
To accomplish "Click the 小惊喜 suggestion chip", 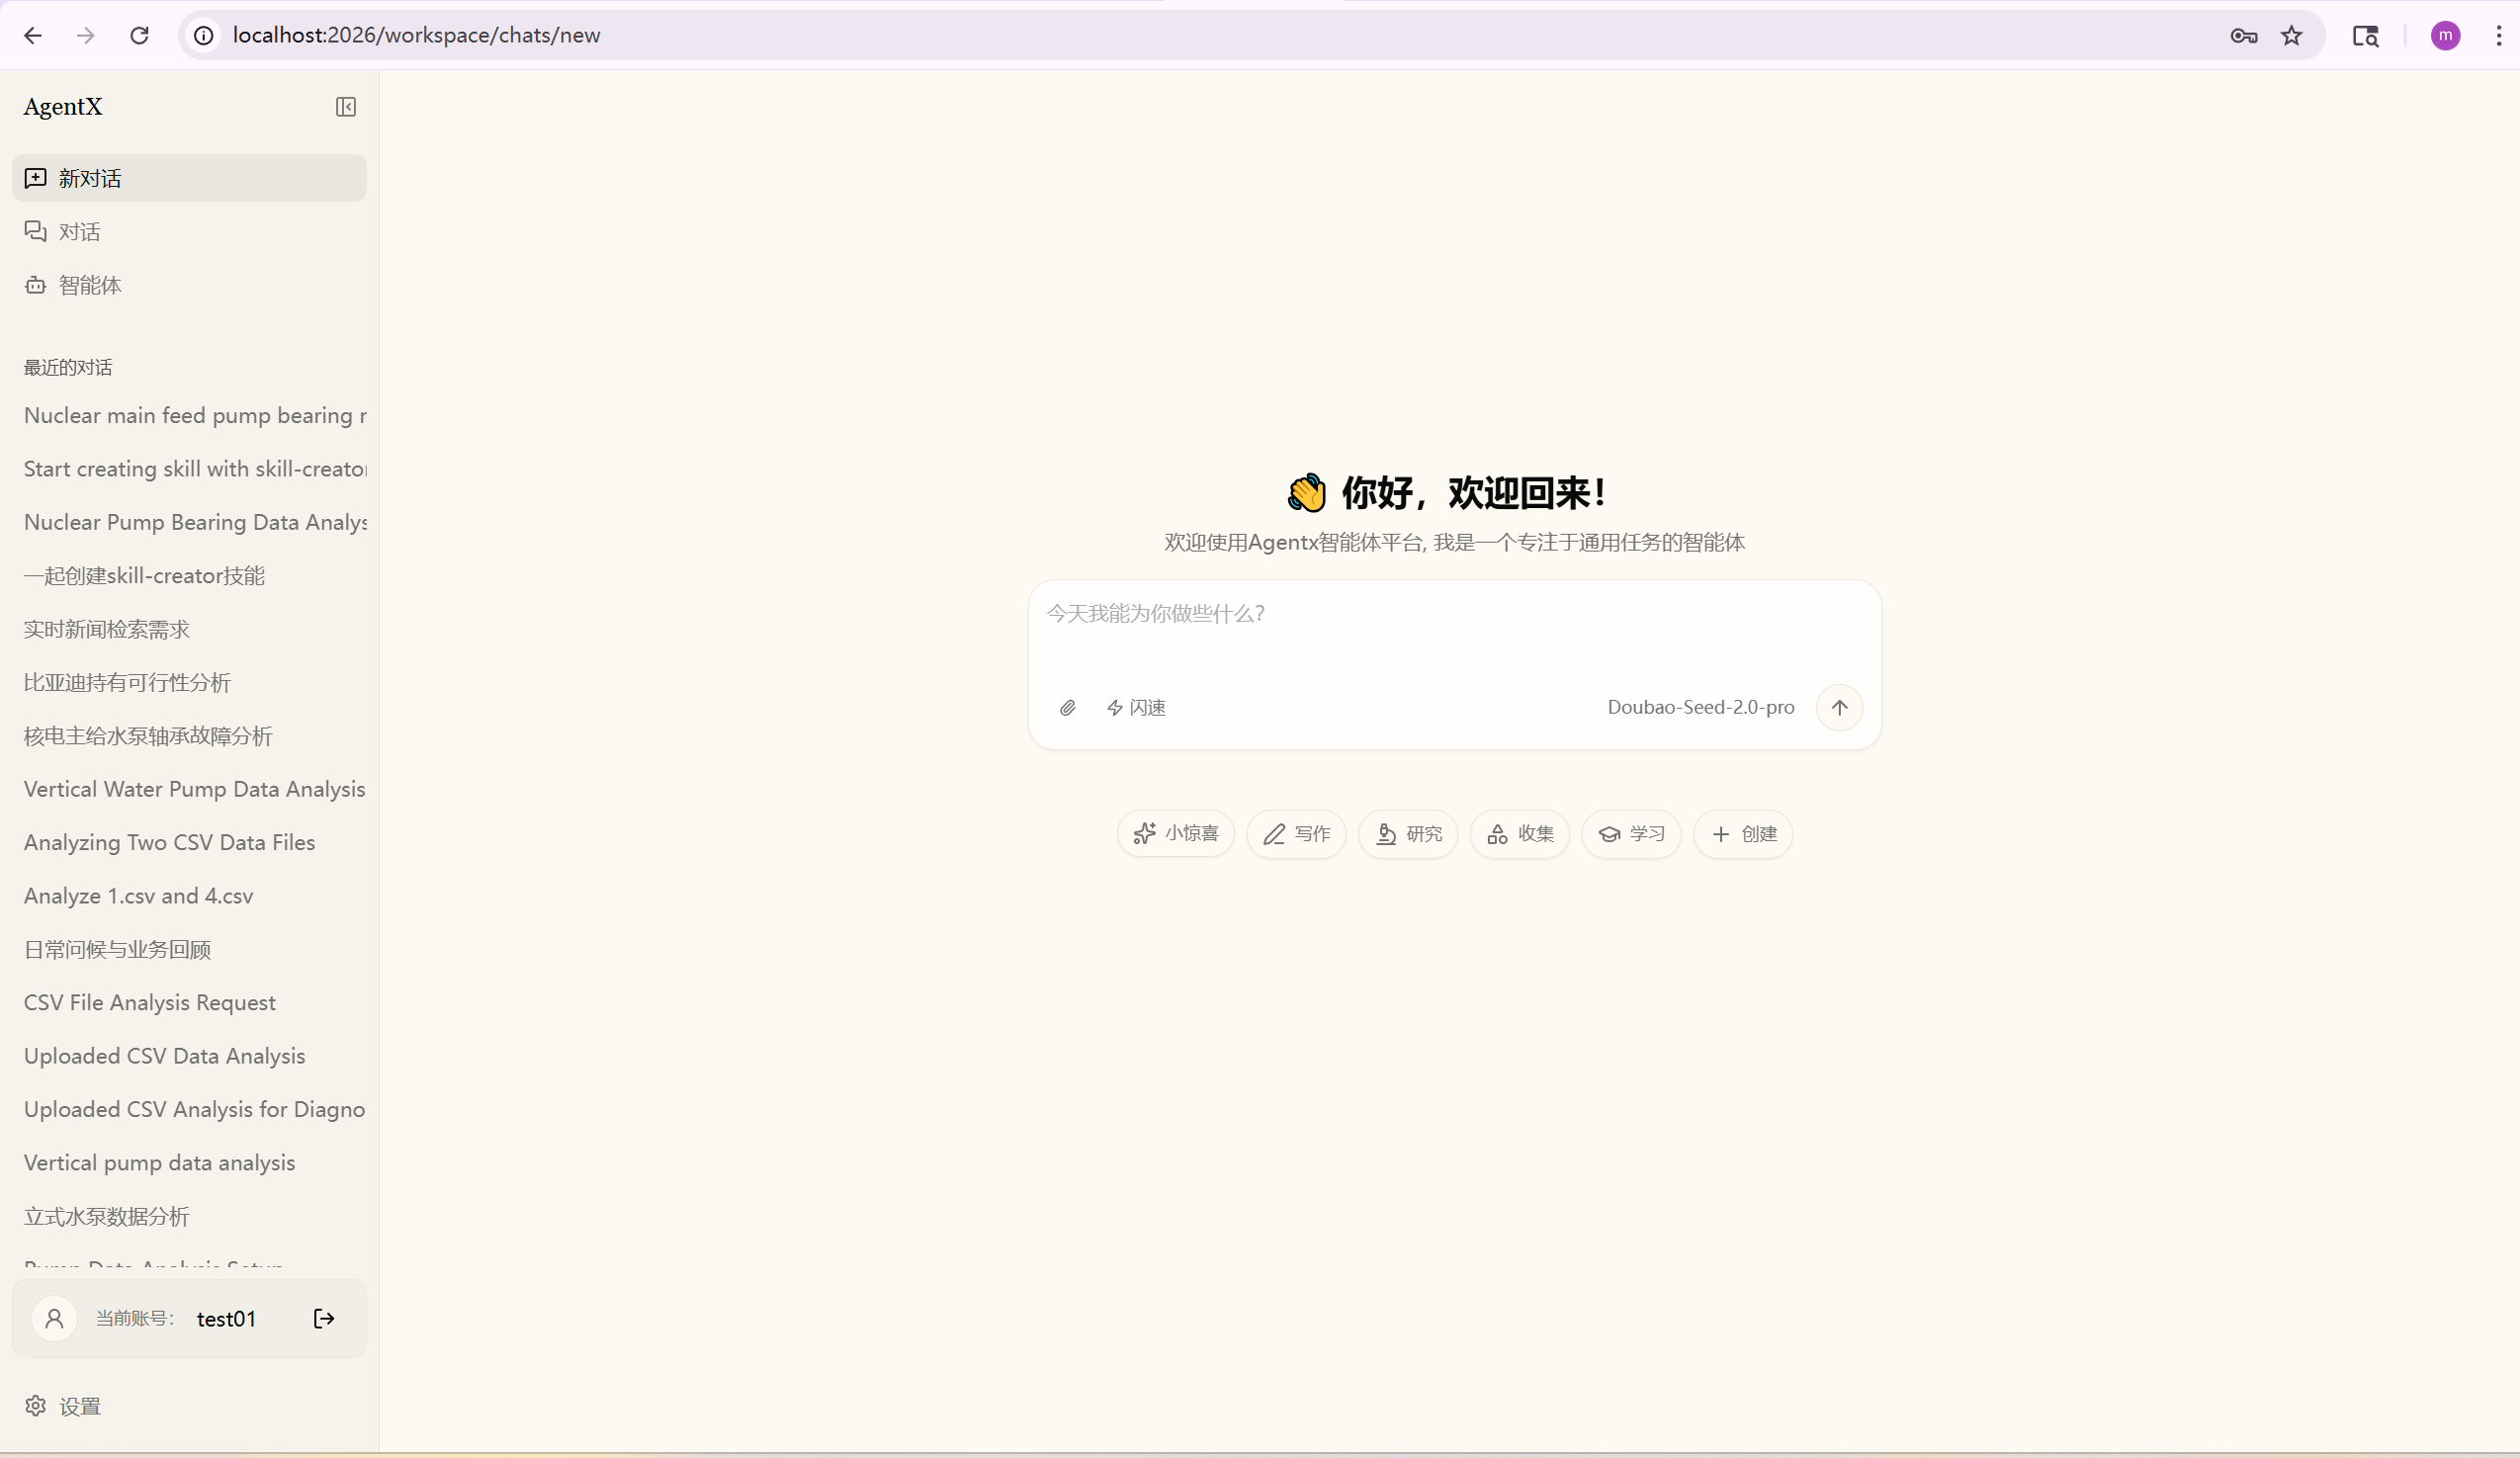I will (x=1175, y=834).
